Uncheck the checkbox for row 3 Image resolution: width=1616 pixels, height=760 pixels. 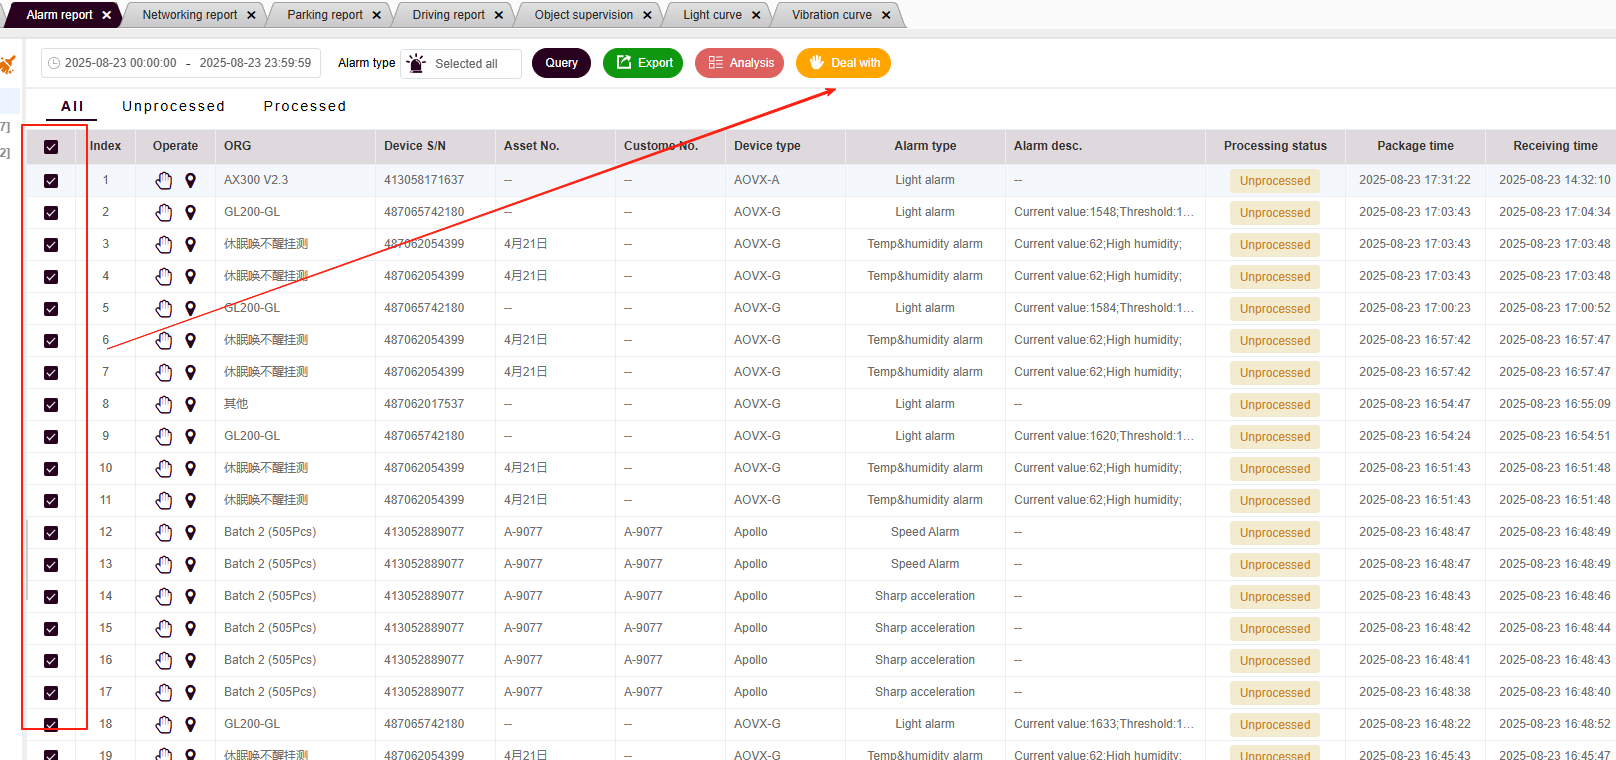(x=51, y=245)
